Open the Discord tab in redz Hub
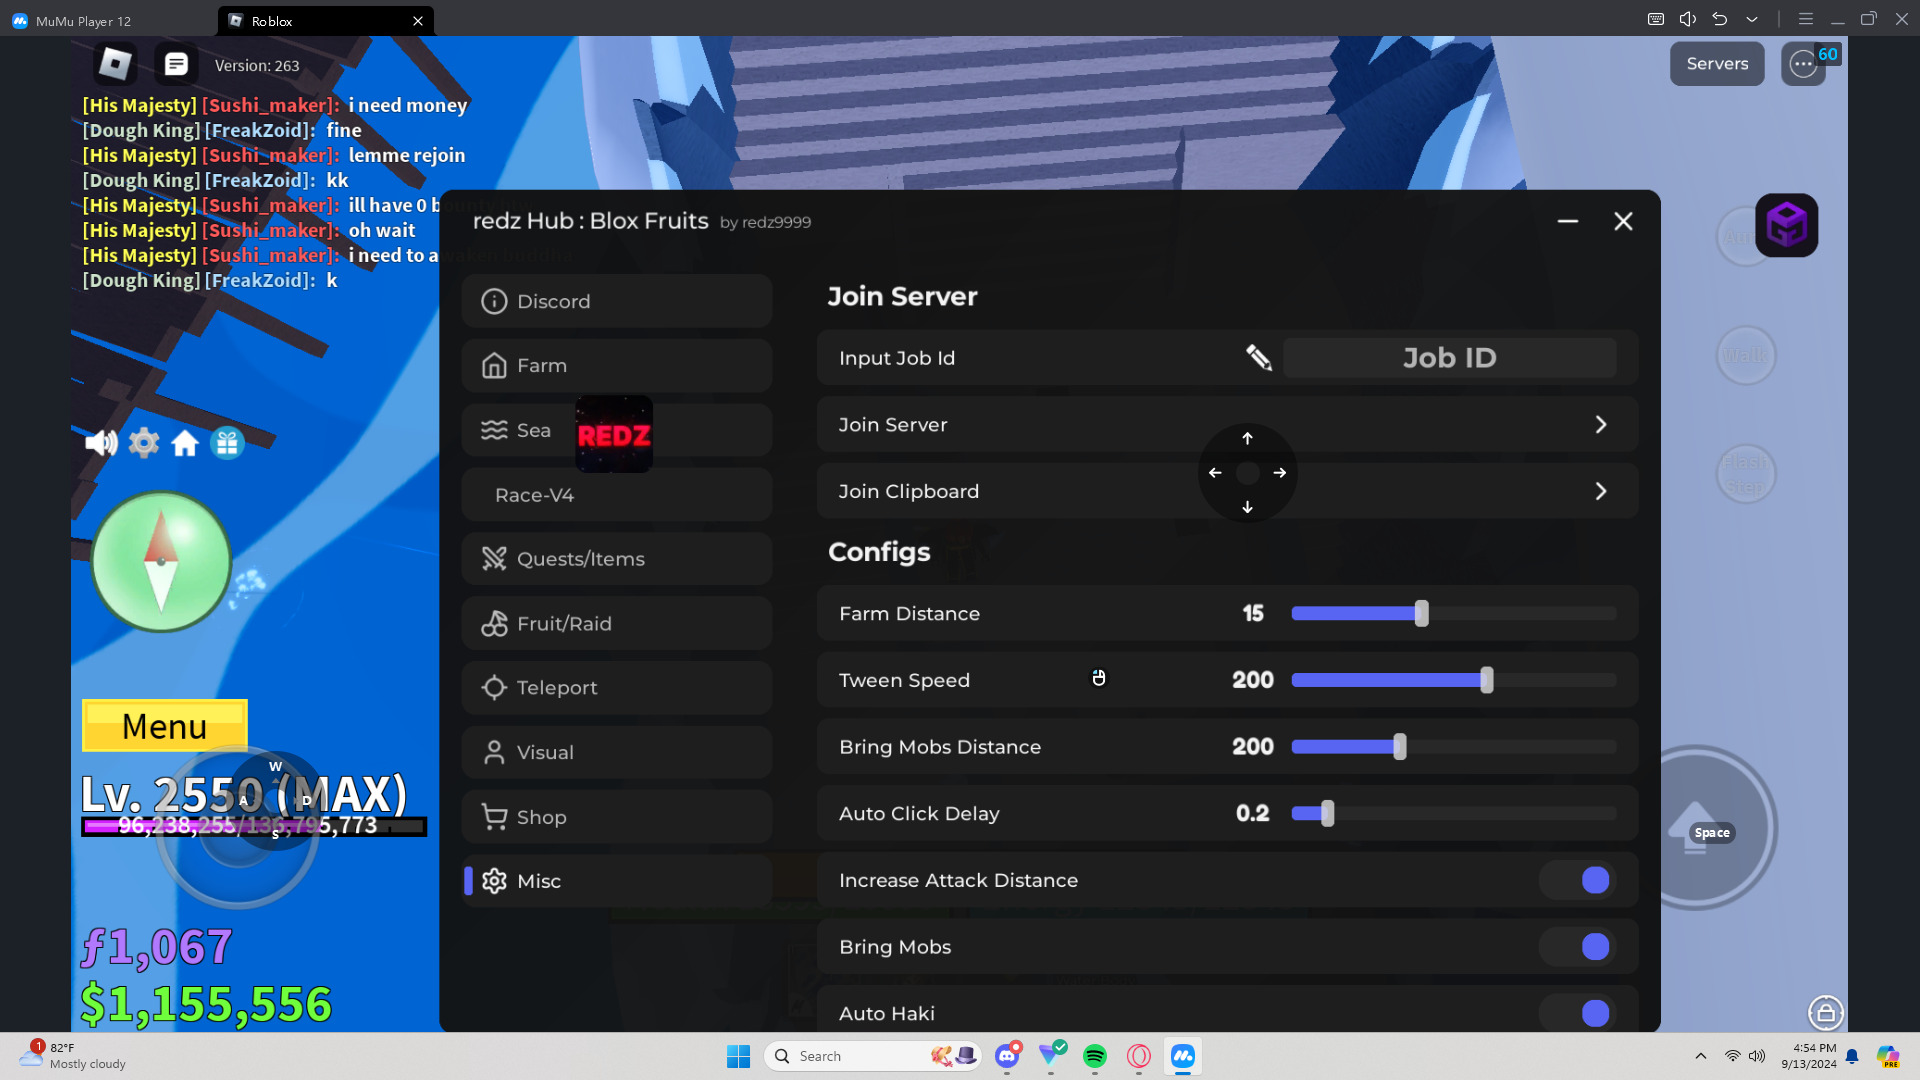The width and height of the screenshot is (1920, 1080). (617, 301)
